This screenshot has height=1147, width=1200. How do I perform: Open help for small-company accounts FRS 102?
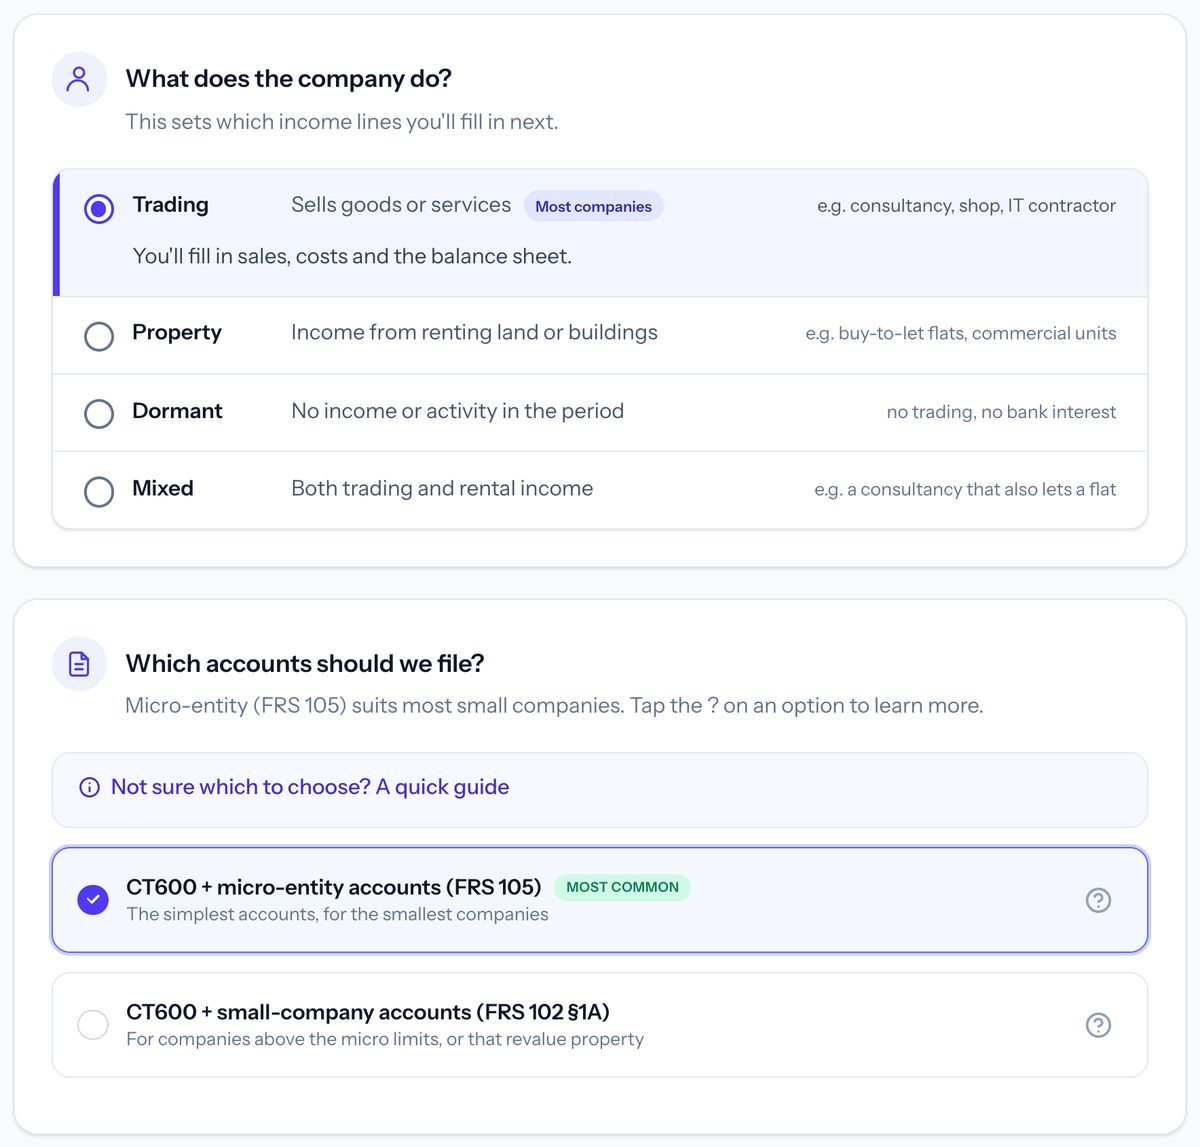(x=1098, y=1025)
